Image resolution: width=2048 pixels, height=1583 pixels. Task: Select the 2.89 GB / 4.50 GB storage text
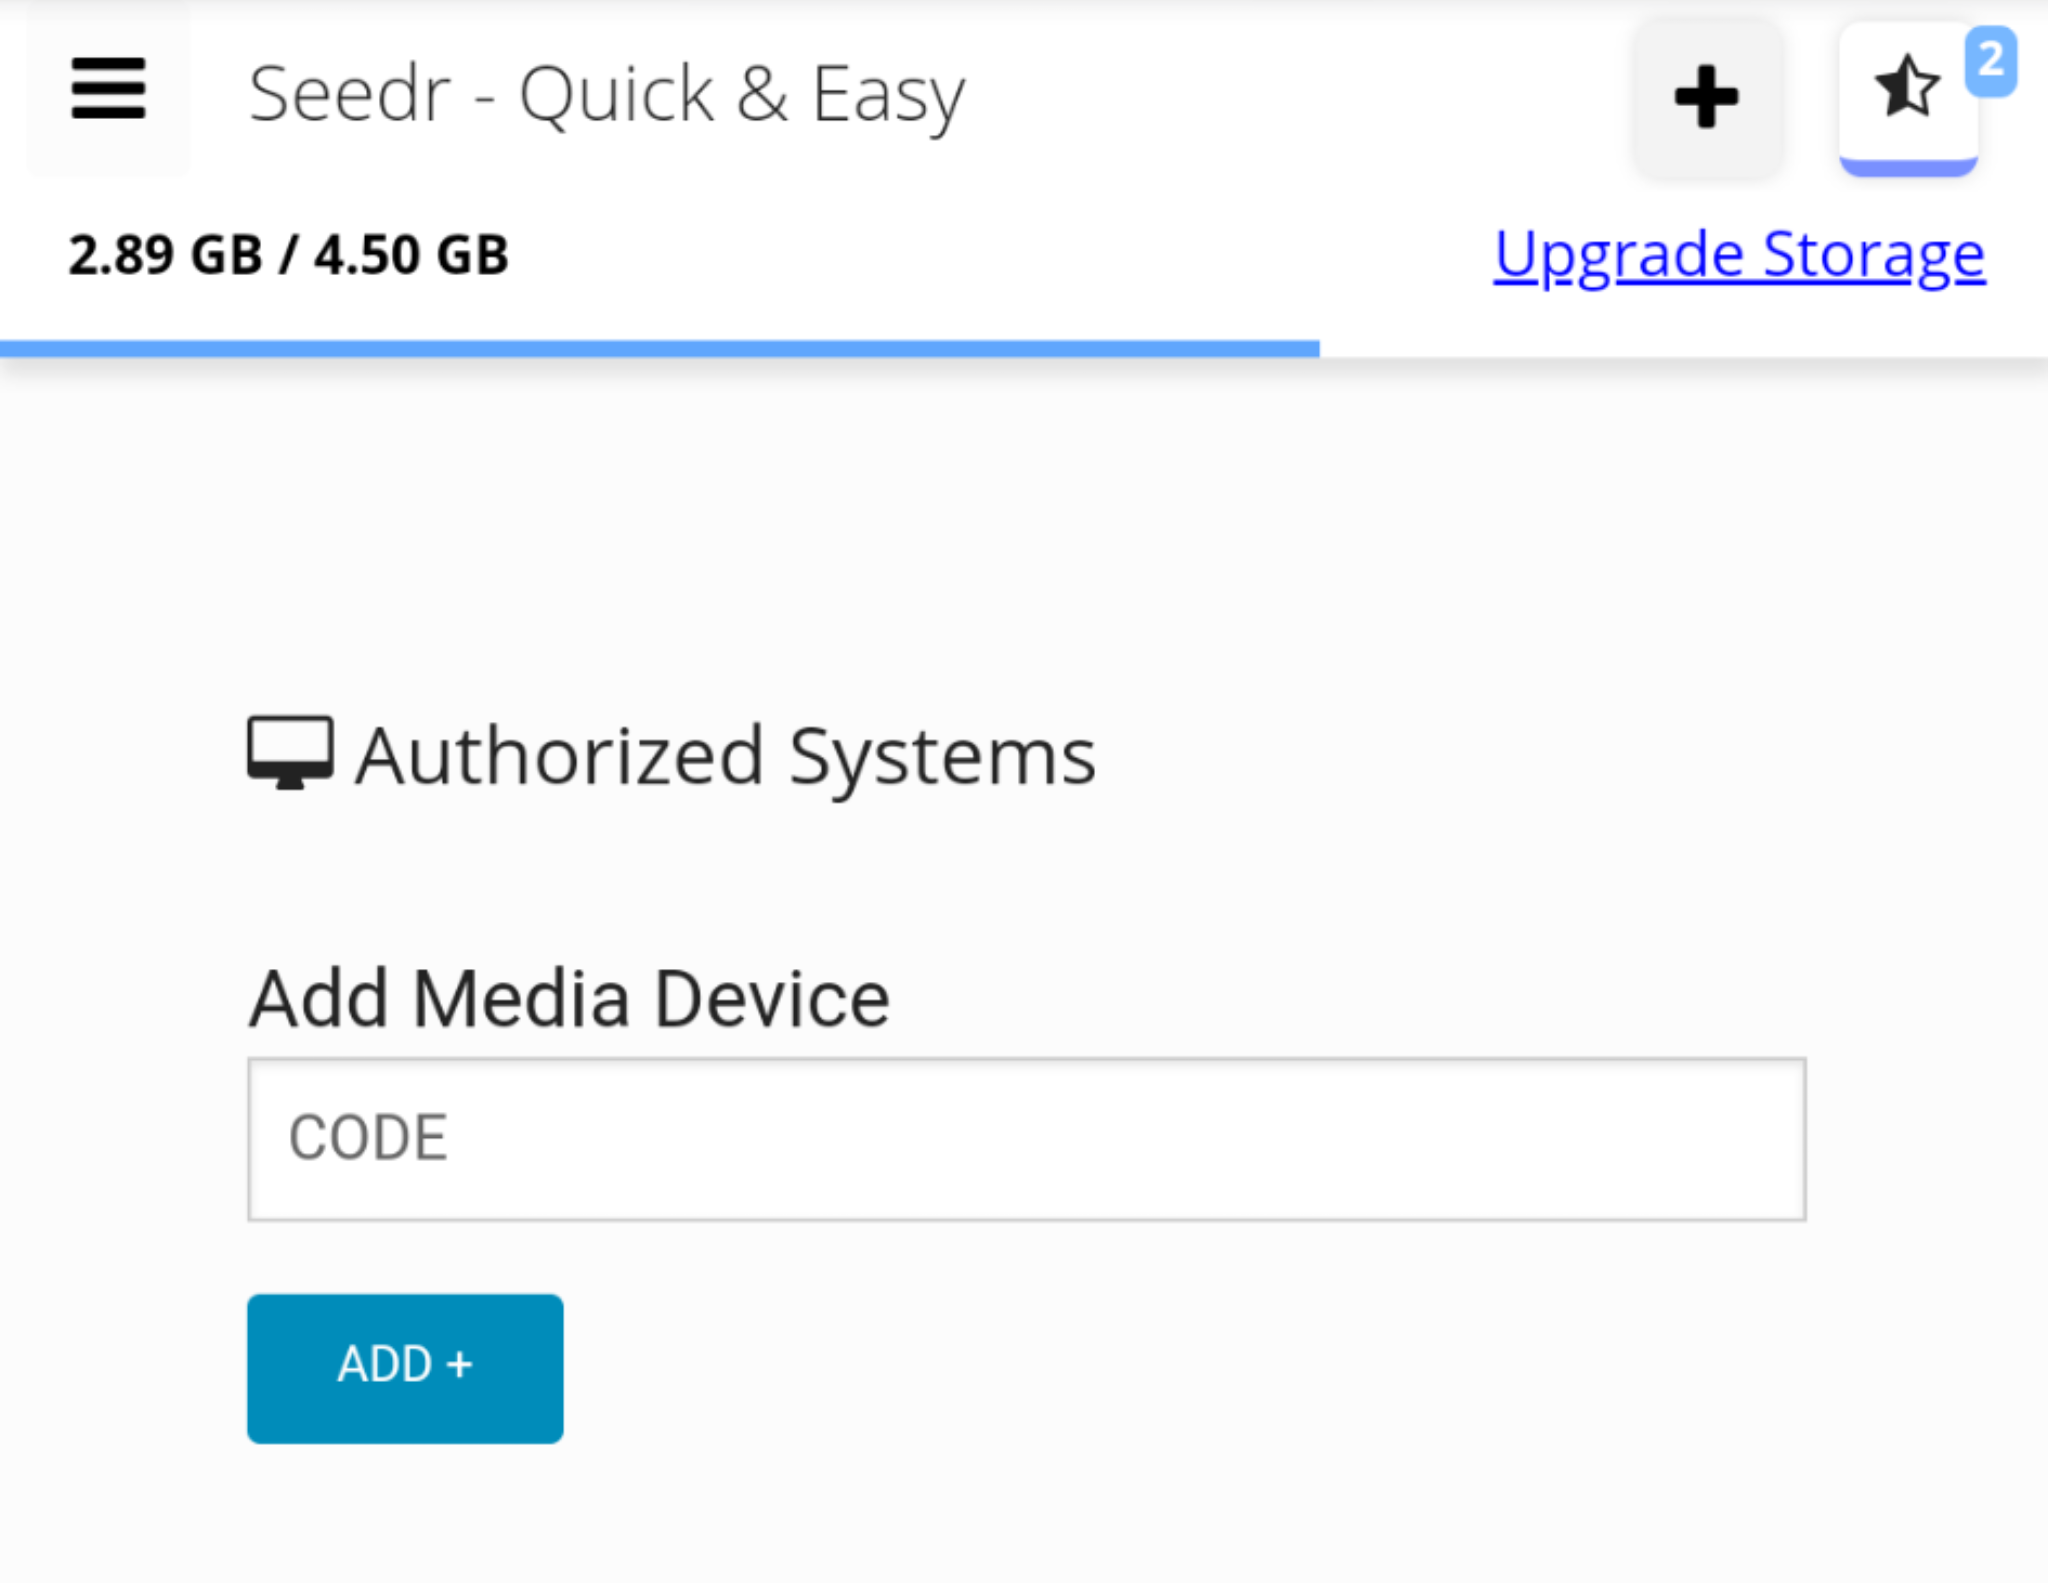point(287,253)
